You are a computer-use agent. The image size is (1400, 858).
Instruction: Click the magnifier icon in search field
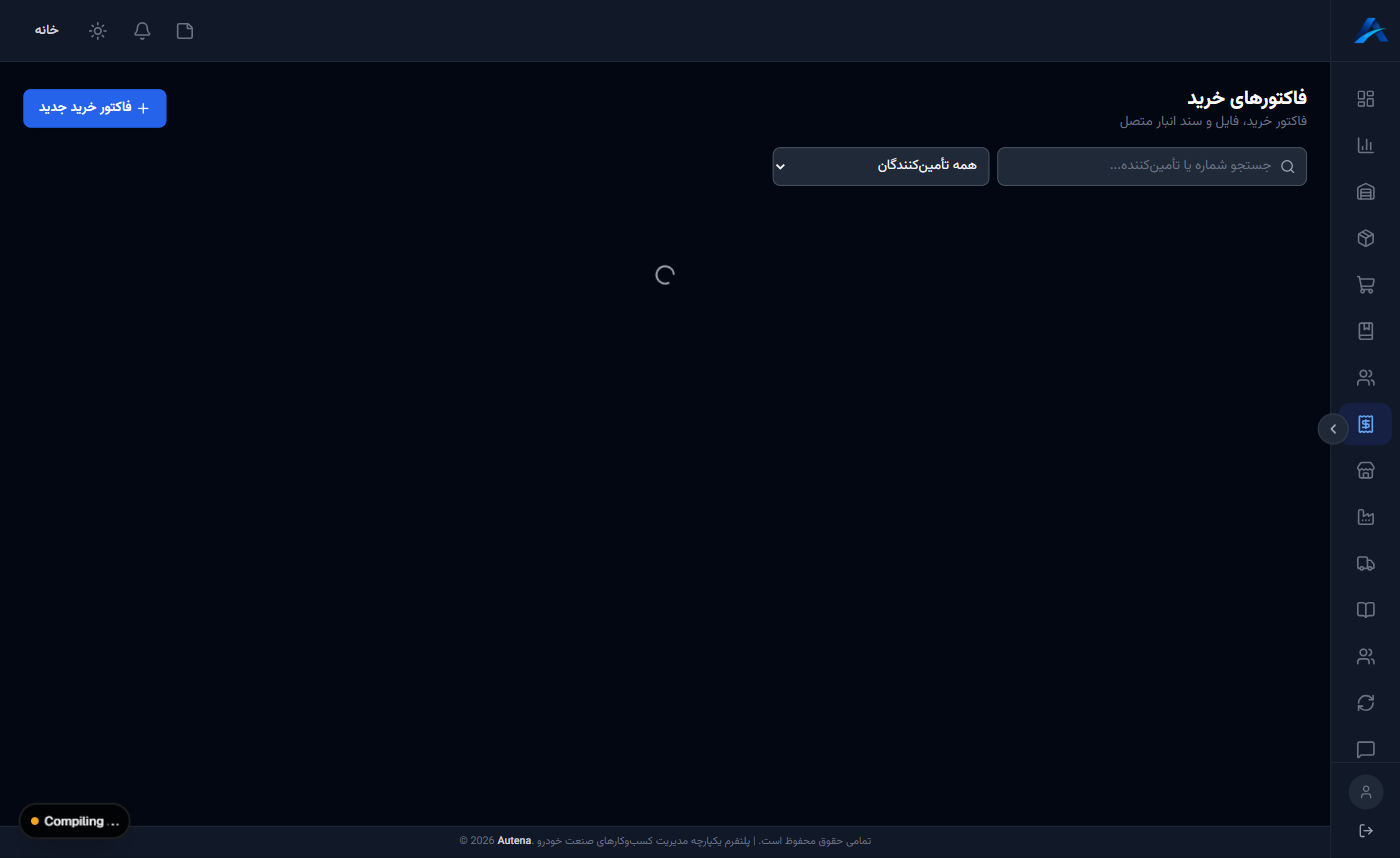tap(1287, 166)
